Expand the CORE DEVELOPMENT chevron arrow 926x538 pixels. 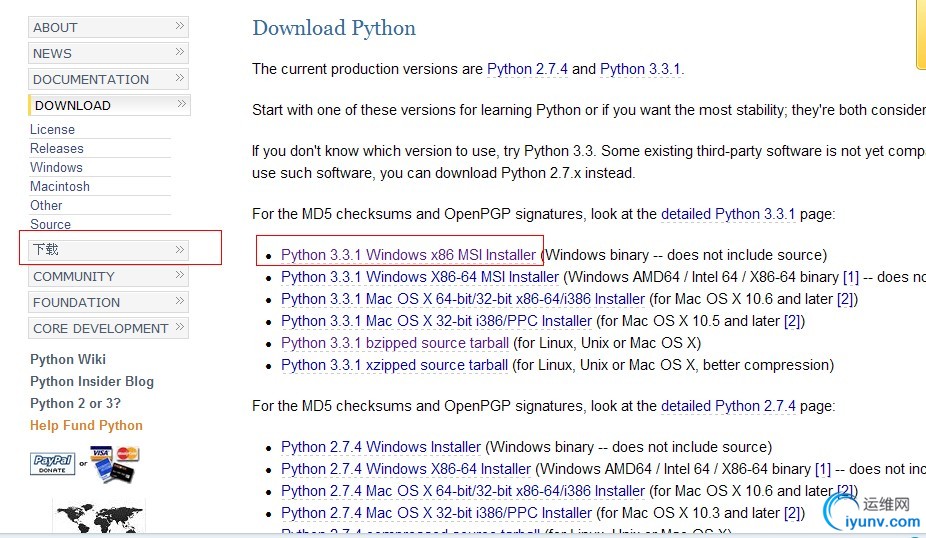[180, 327]
